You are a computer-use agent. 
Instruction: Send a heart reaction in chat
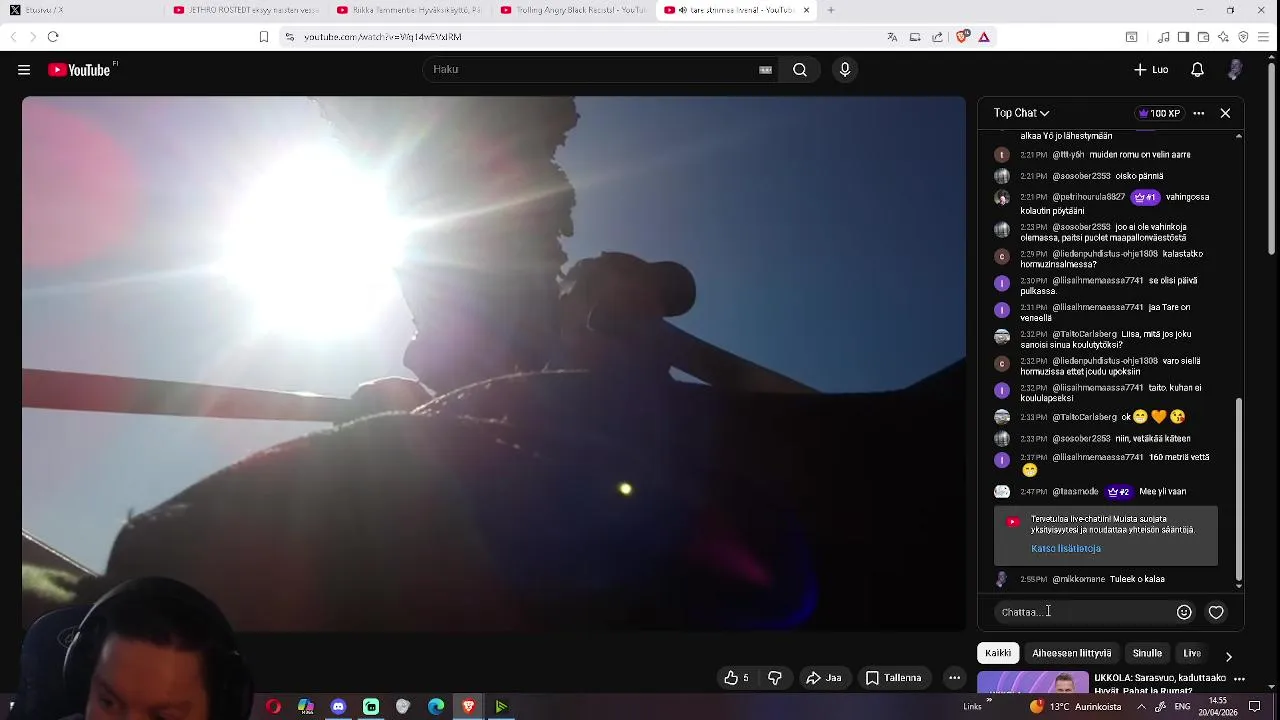[1216, 612]
